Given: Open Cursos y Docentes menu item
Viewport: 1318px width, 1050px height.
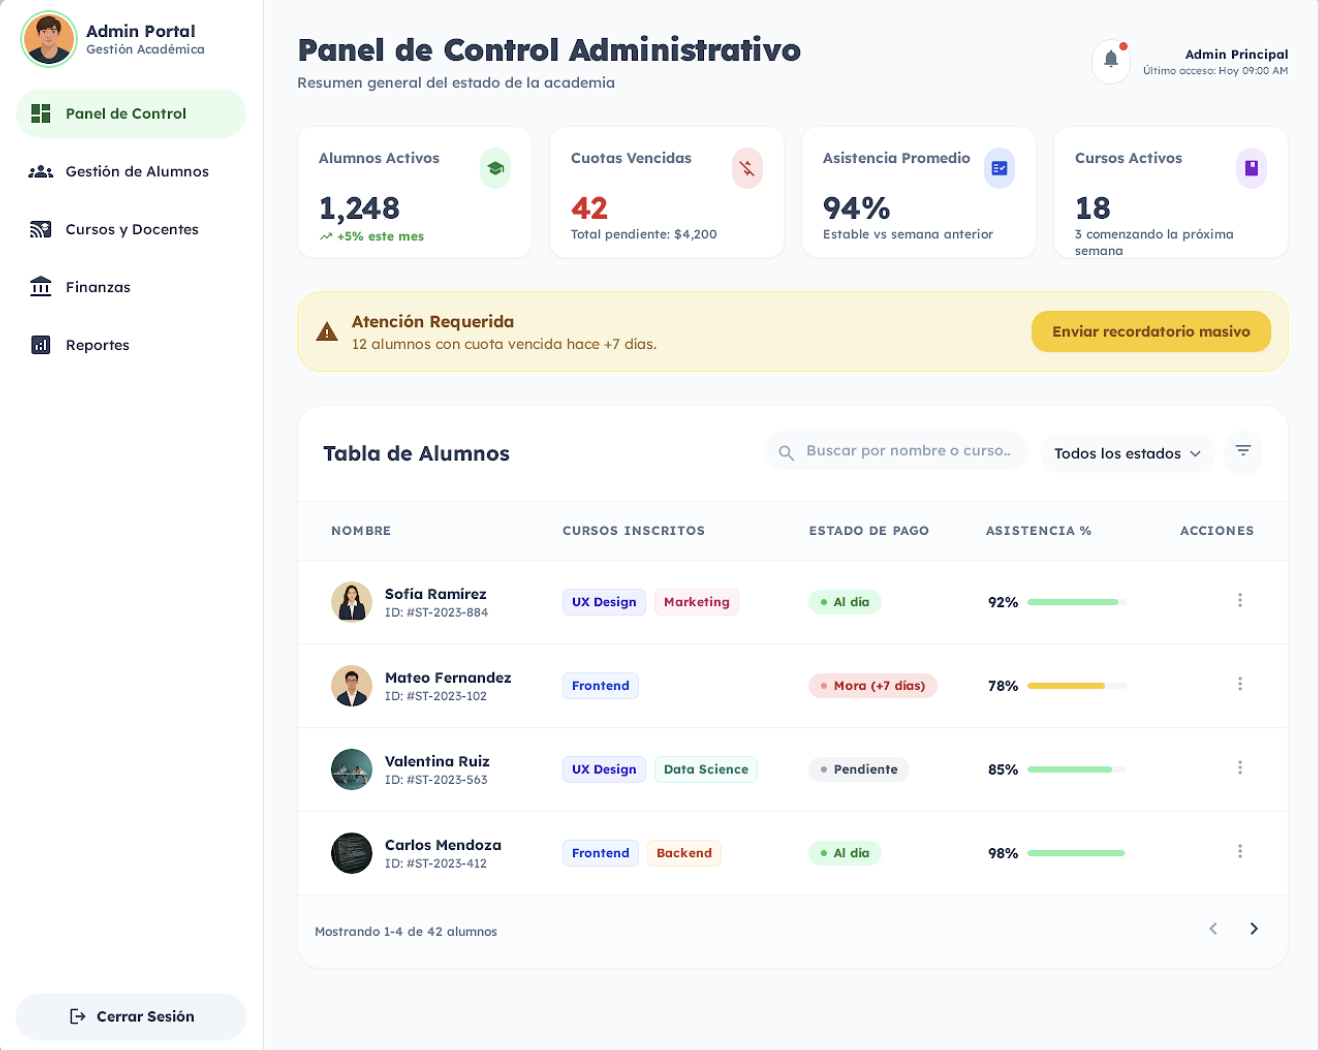Looking at the screenshot, I should click(130, 230).
